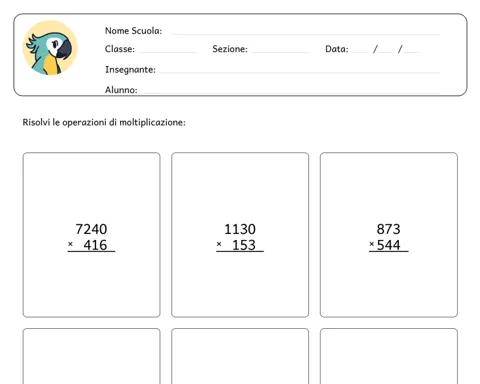Select the Classe blank field
The image size is (480, 384).
(x=168, y=52)
